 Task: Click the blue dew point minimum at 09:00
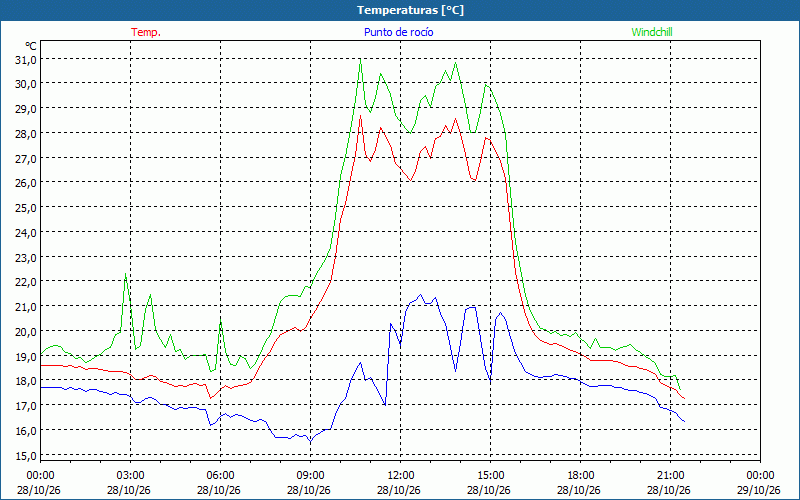(x=310, y=442)
